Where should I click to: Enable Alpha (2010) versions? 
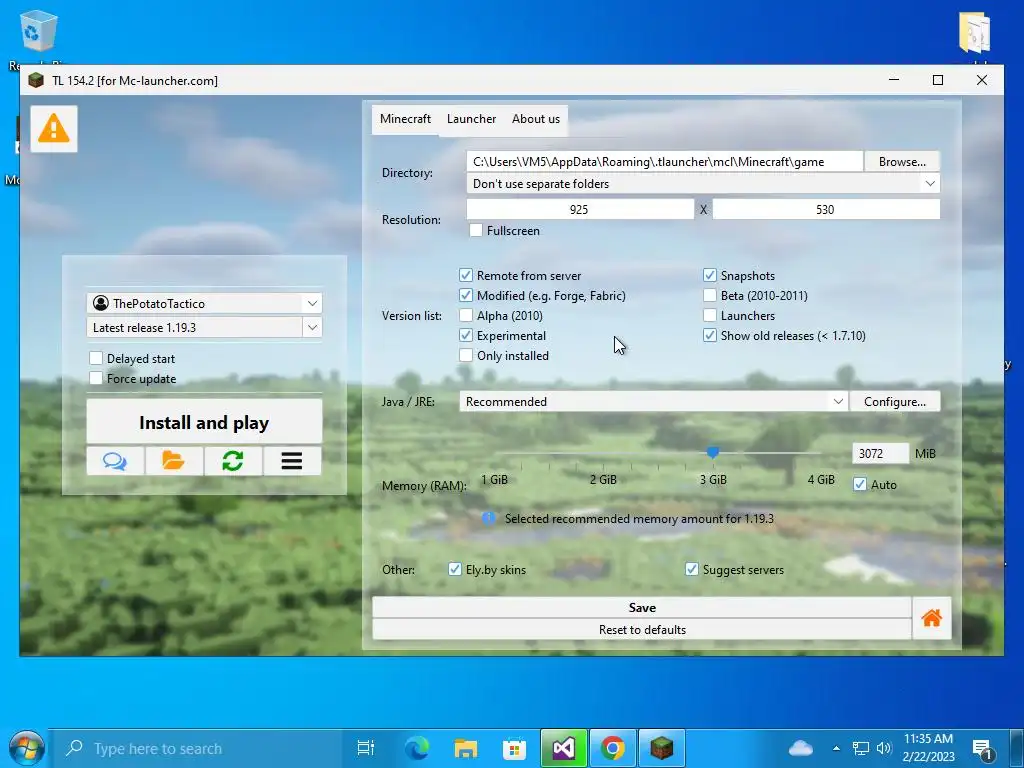pos(466,315)
